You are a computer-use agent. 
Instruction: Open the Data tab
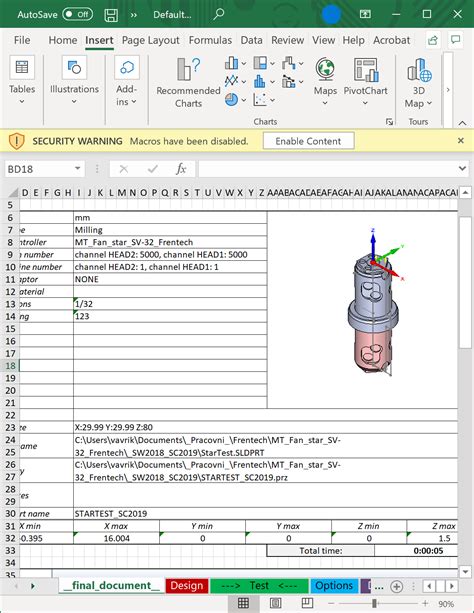tap(251, 40)
